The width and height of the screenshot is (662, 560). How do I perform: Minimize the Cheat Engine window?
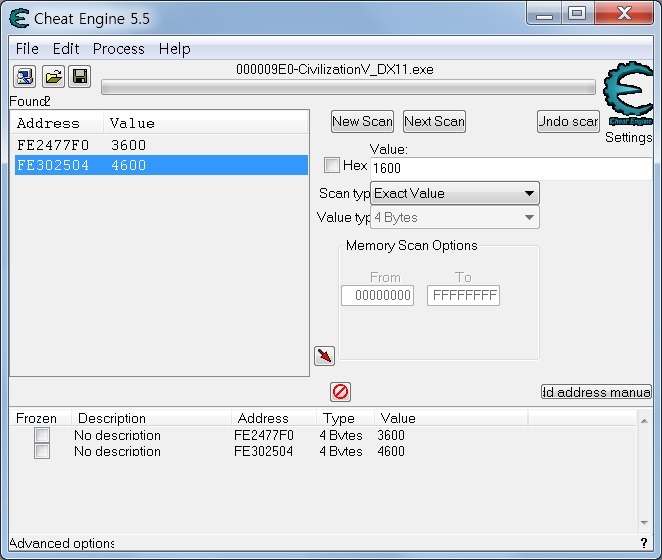point(544,15)
